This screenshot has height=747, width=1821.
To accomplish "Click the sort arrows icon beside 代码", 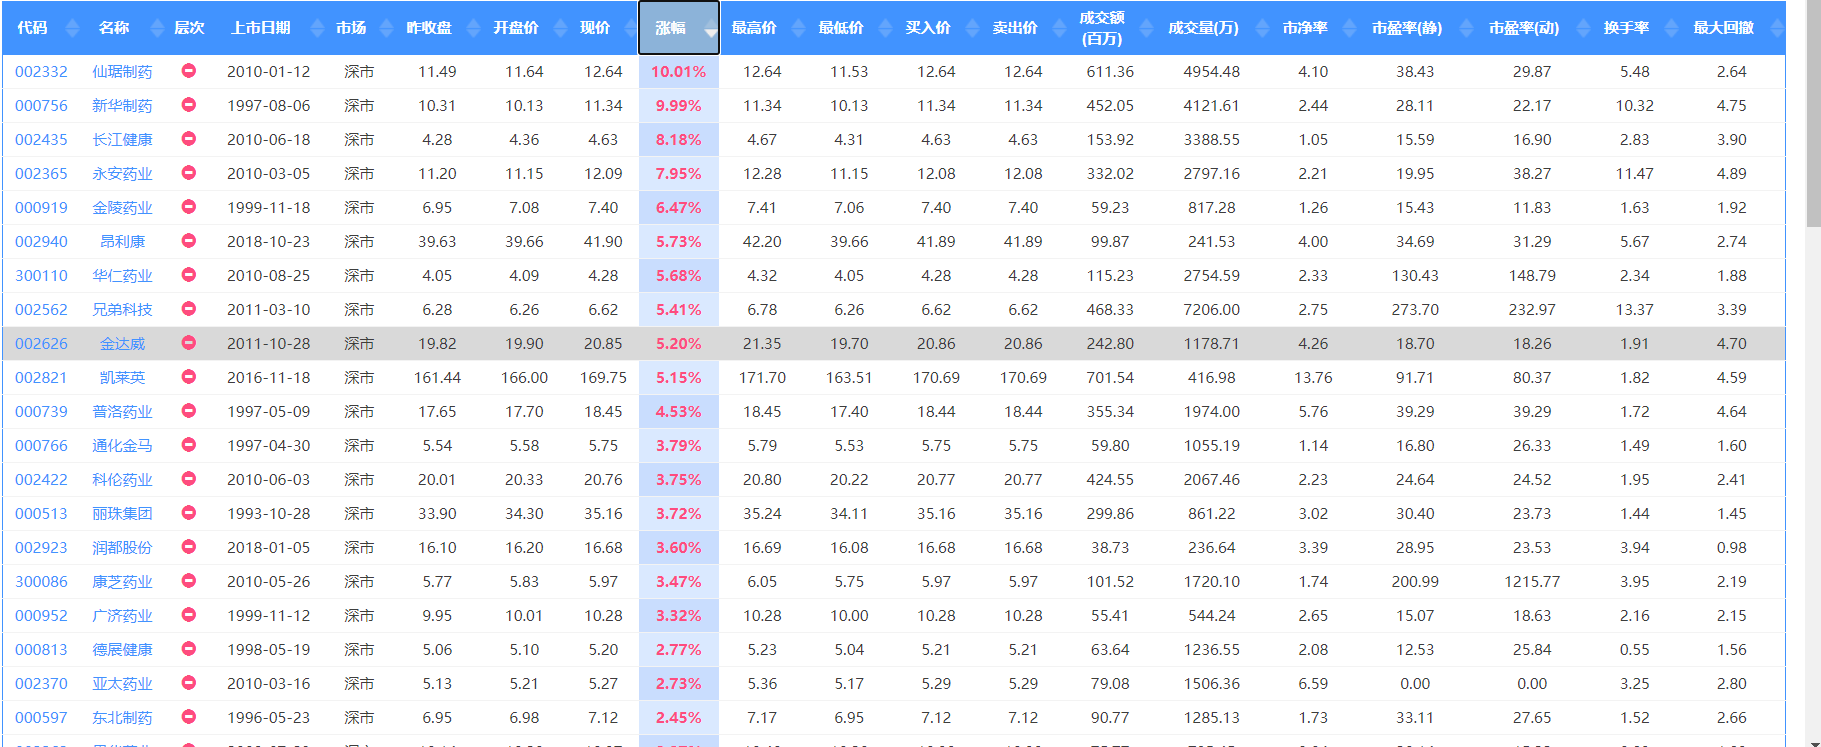I will pyautogui.click(x=71, y=28).
